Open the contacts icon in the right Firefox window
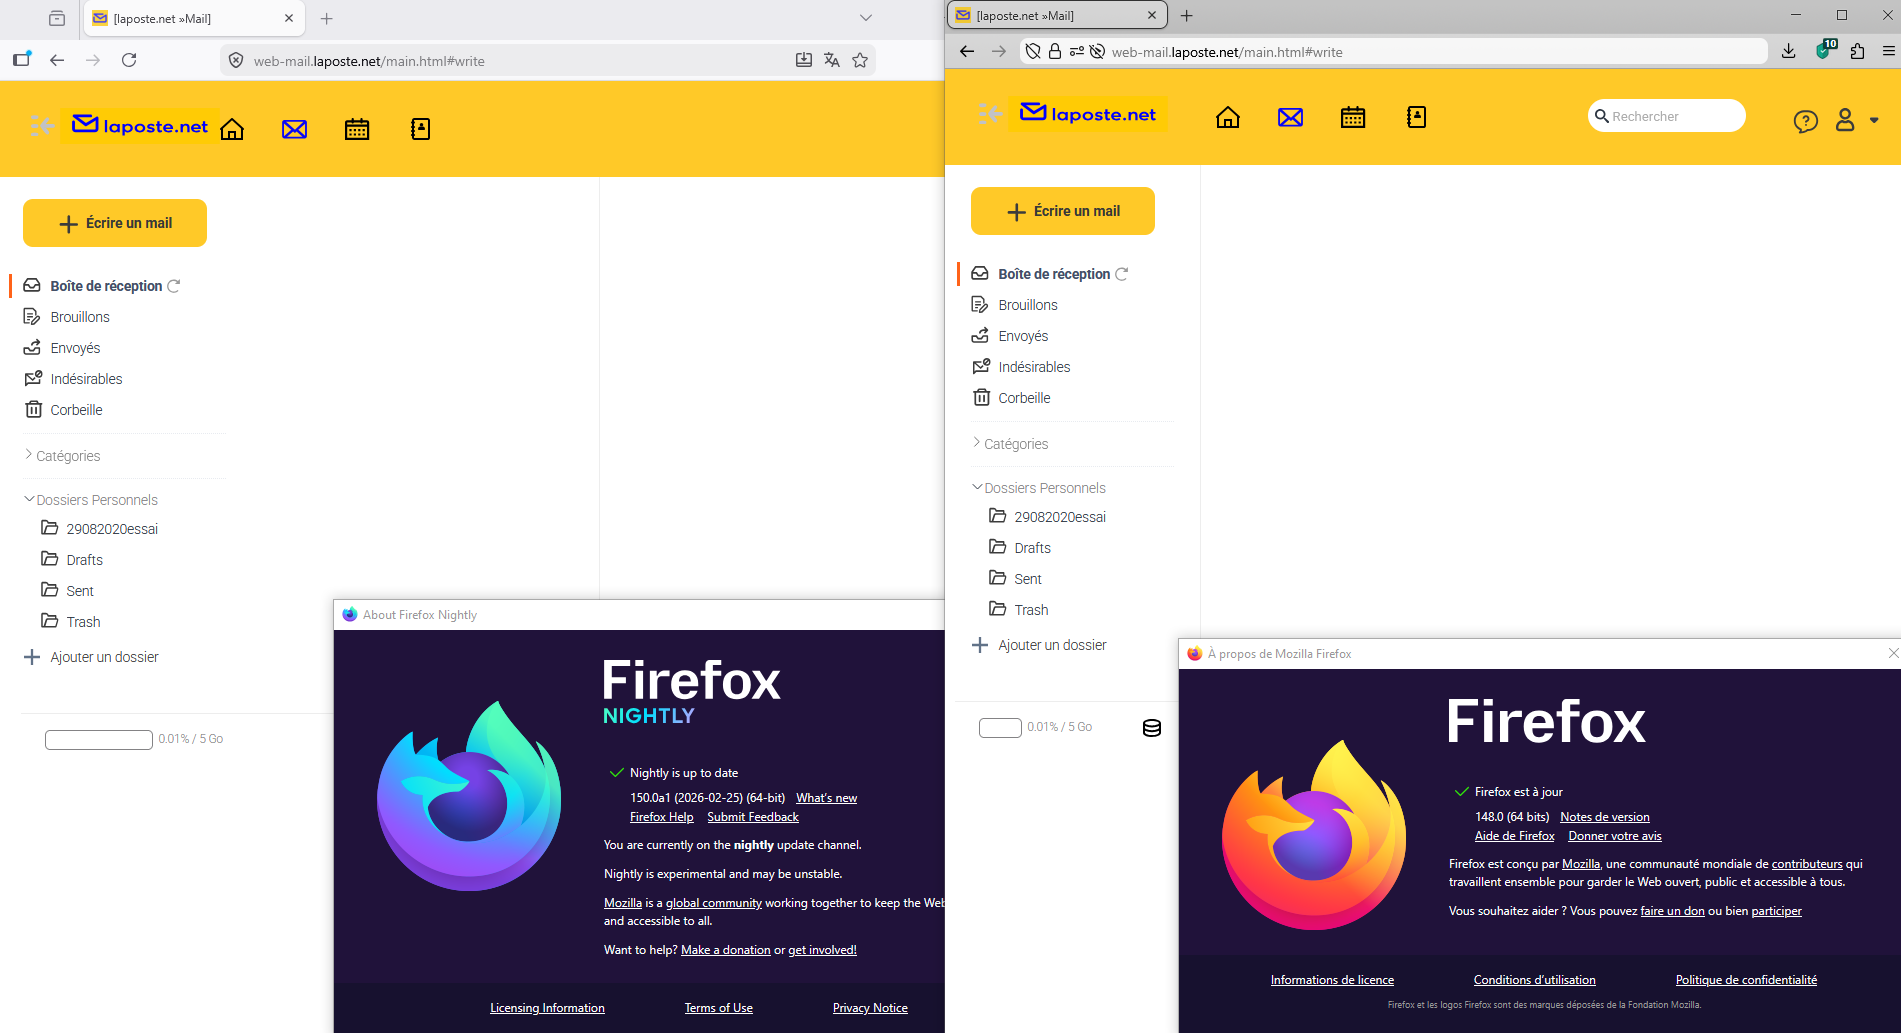 (x=1416, y=117)
